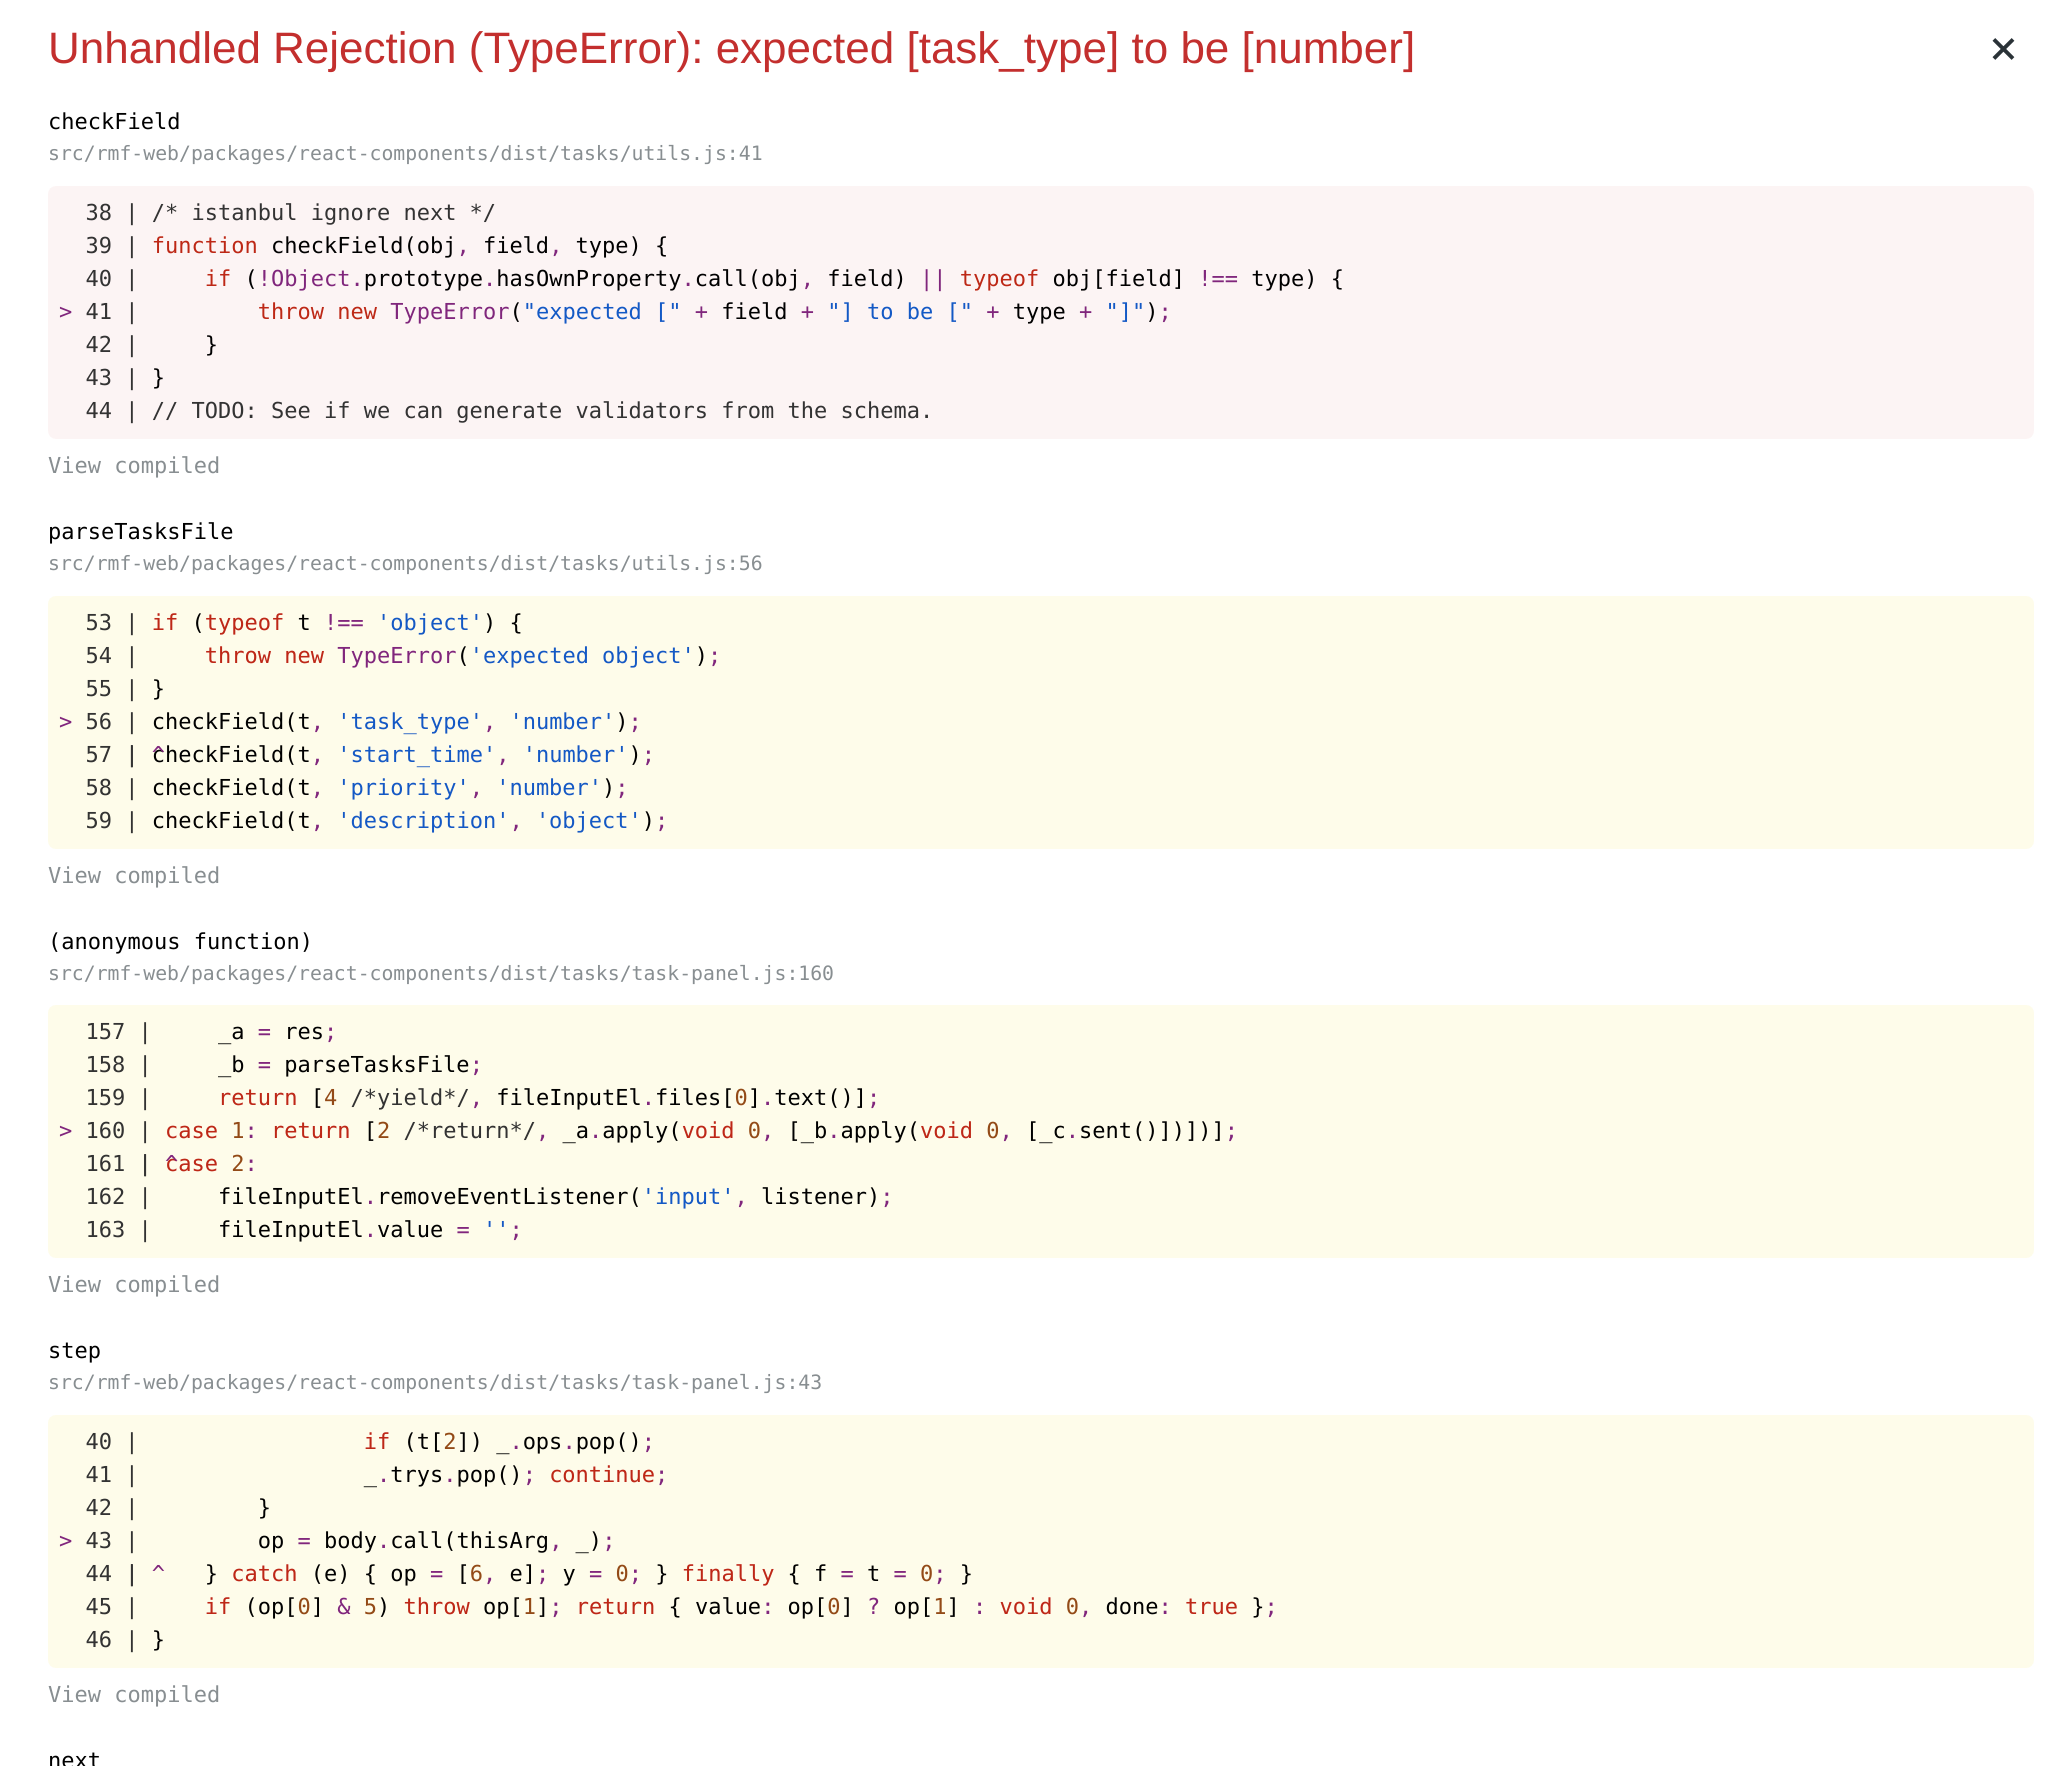Select the checkField stack frame header

point(113,121)
